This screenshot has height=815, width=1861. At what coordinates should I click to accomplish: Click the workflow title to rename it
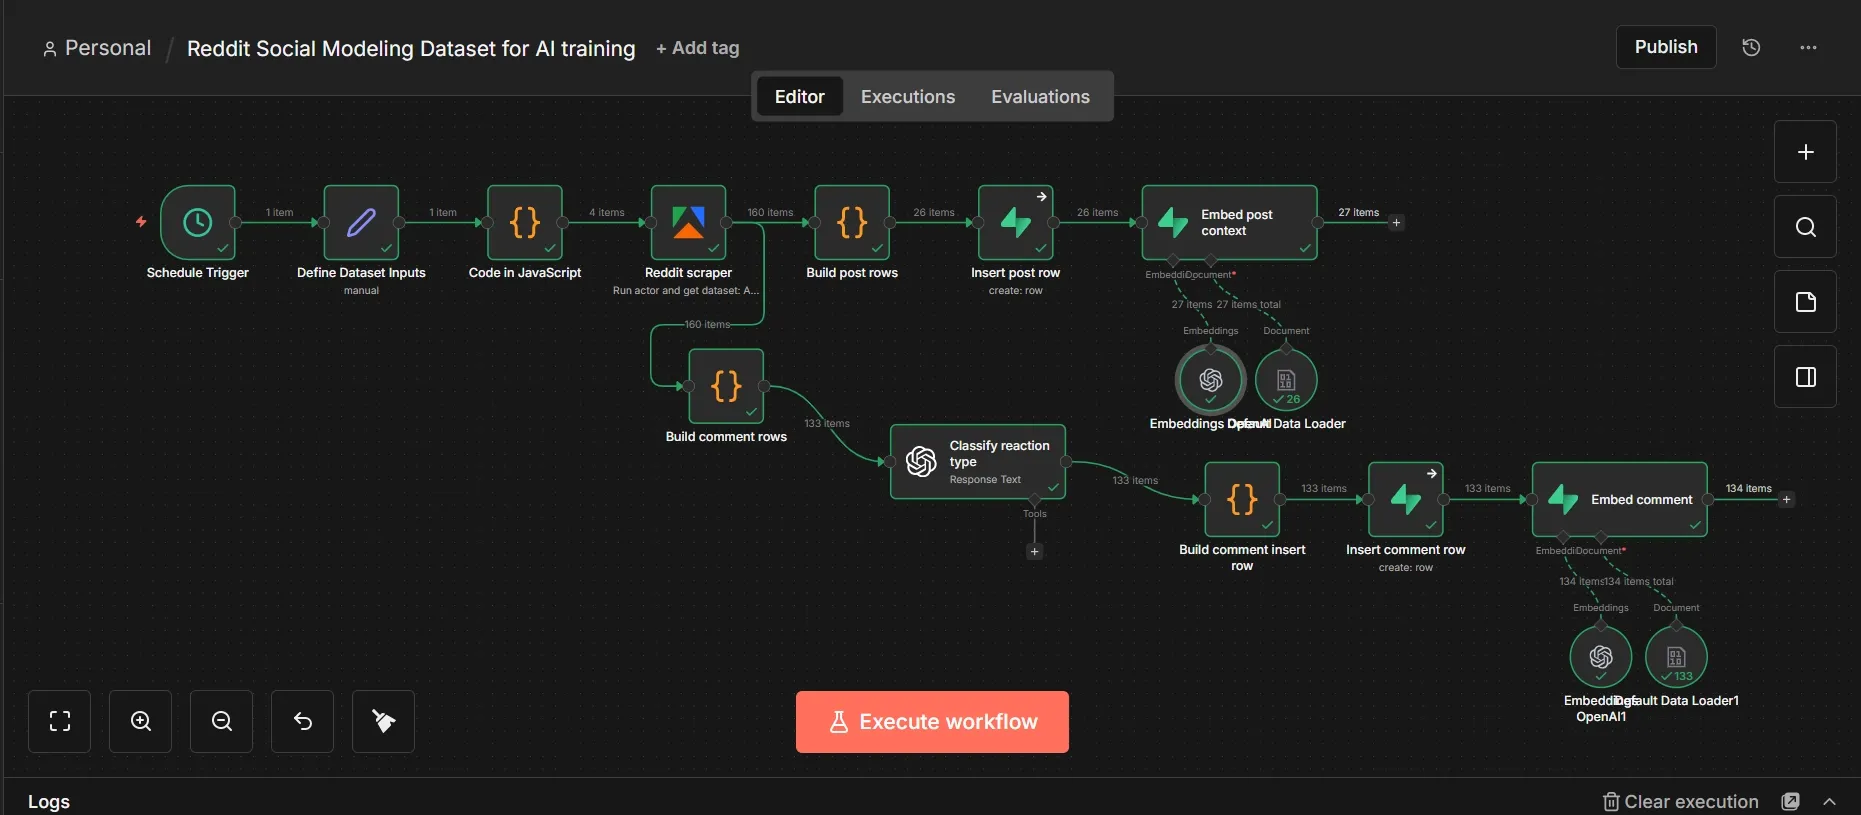coord(411,48)
